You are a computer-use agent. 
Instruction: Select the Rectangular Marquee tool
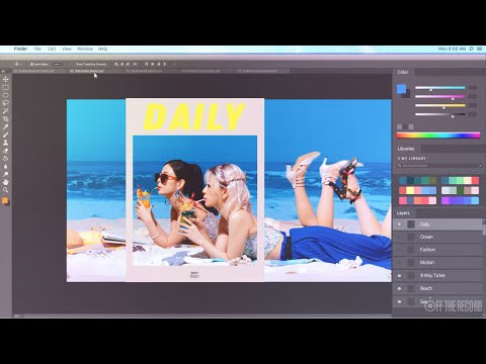coord(5,88)
